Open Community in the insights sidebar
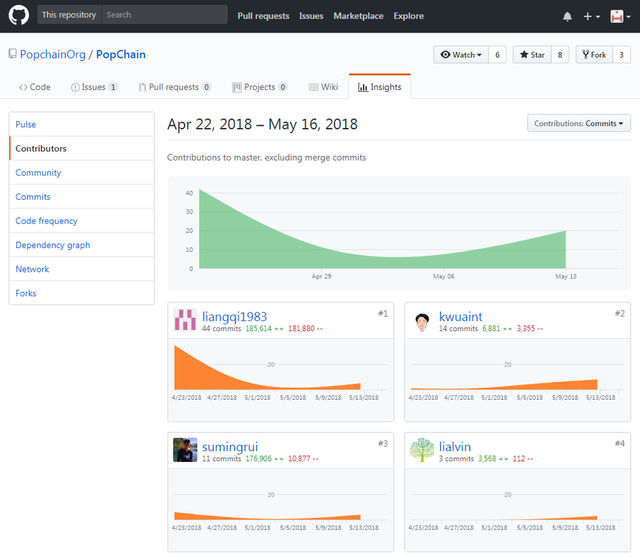This screenshot has width=640, height=557. pyautogui.click(x=82, y=173)
